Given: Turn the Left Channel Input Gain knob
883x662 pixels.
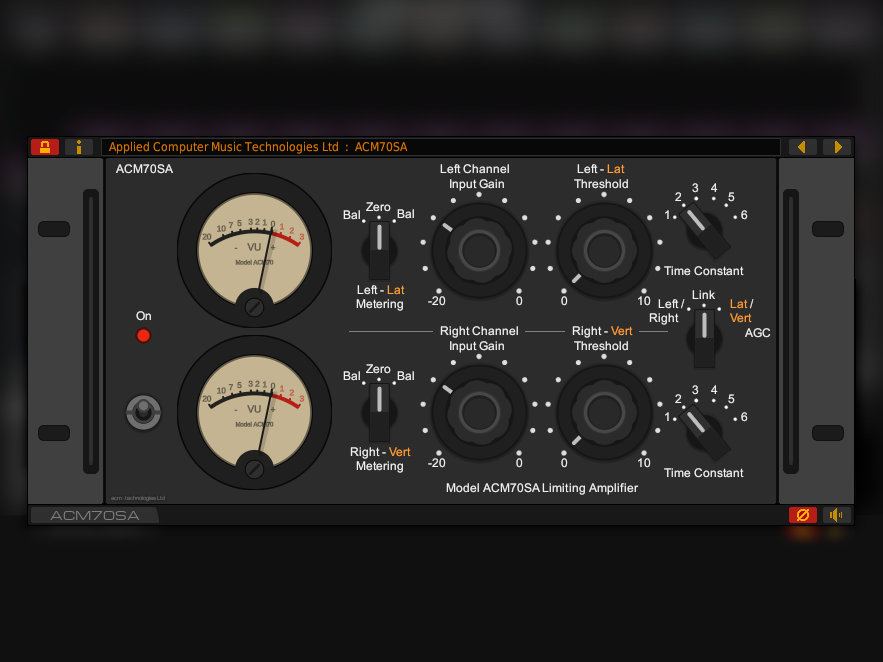Looking at the screenshot, I should pyautogui.click(x=478, y=250).
